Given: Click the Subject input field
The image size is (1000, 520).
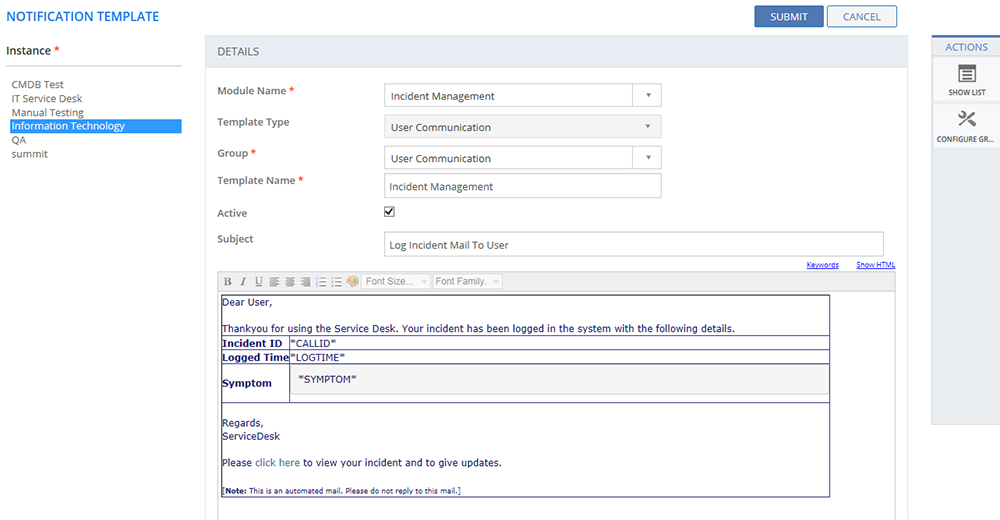Looking at the screenshot, I should click(x=634, y=245).
